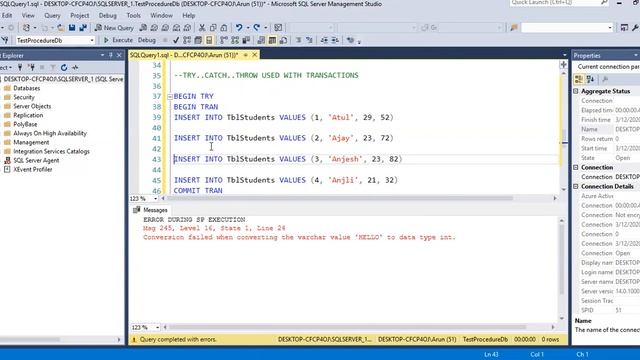Image resolution: width=640 pixels, height=360 pixels.
Task: Click the Save icon in toolbar
Action: [x=72, y=28]
